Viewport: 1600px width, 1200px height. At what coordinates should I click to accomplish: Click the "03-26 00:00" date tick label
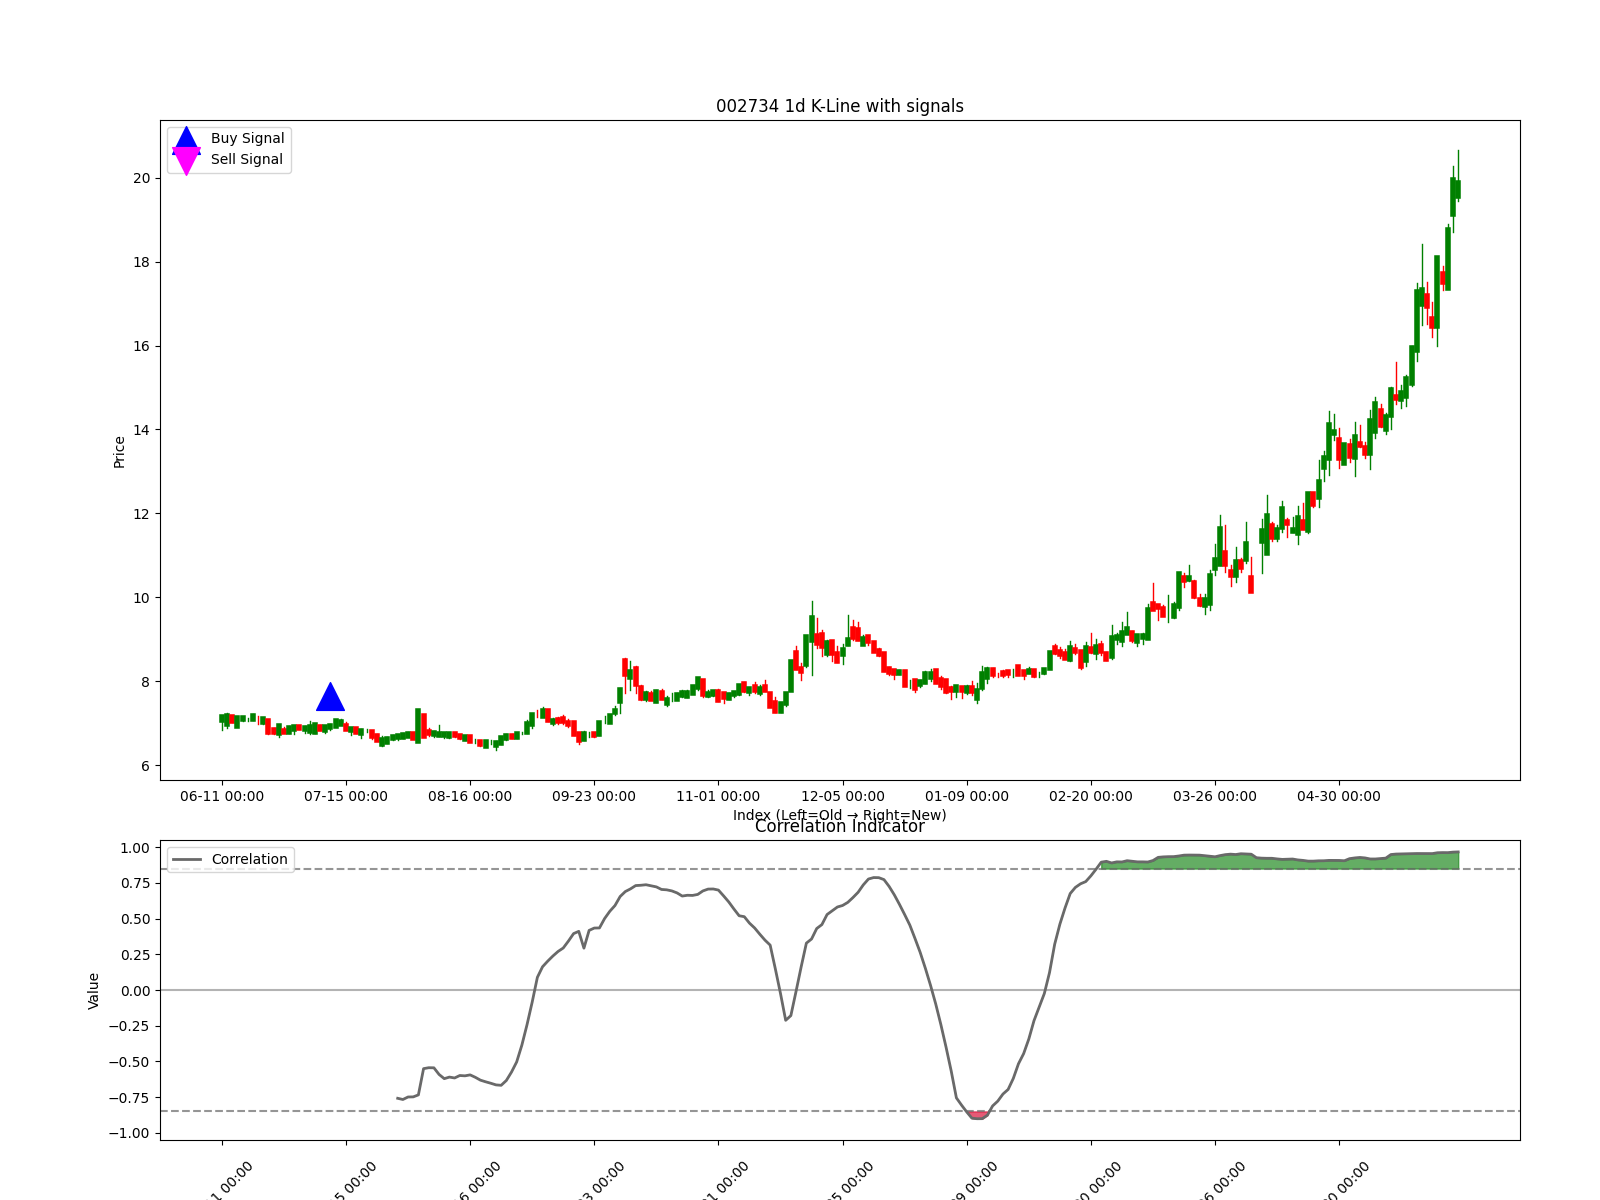tap(1215, 796)
